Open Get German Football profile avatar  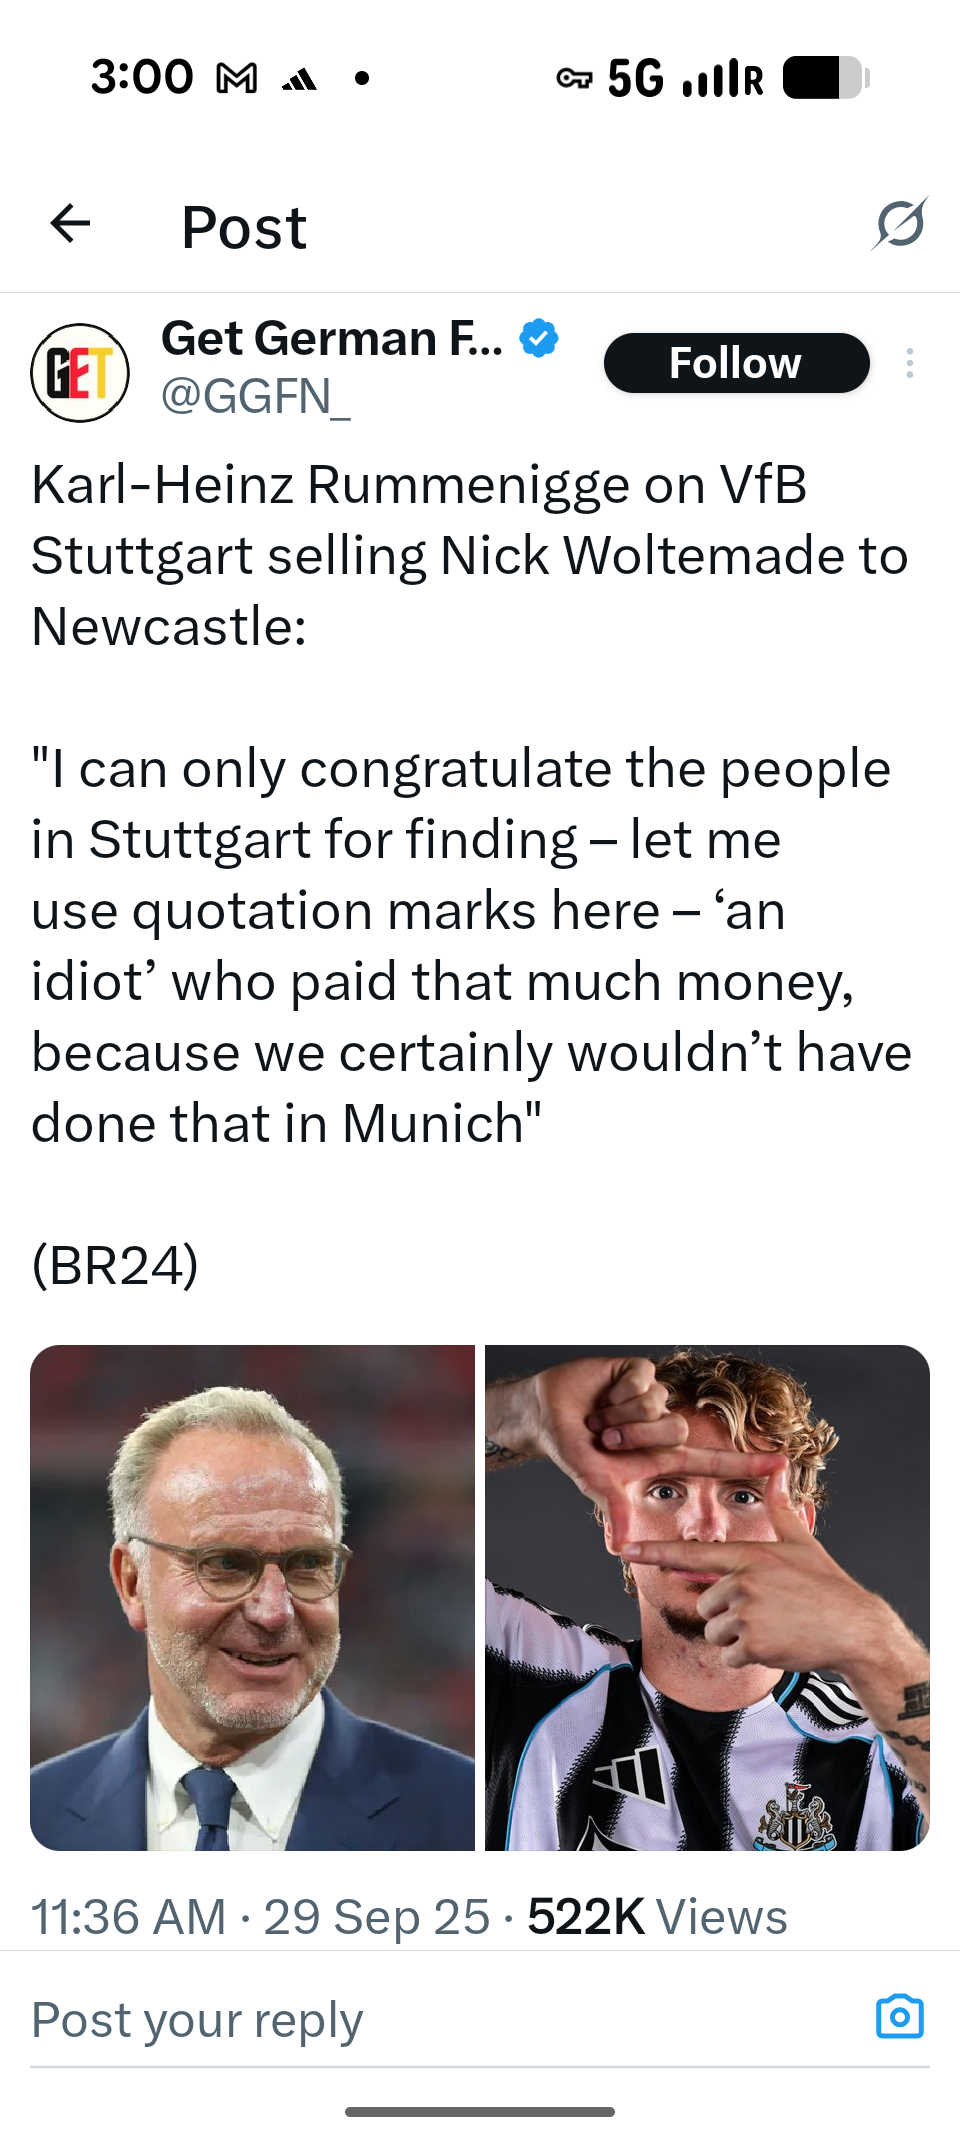click(x=80, y=372)
